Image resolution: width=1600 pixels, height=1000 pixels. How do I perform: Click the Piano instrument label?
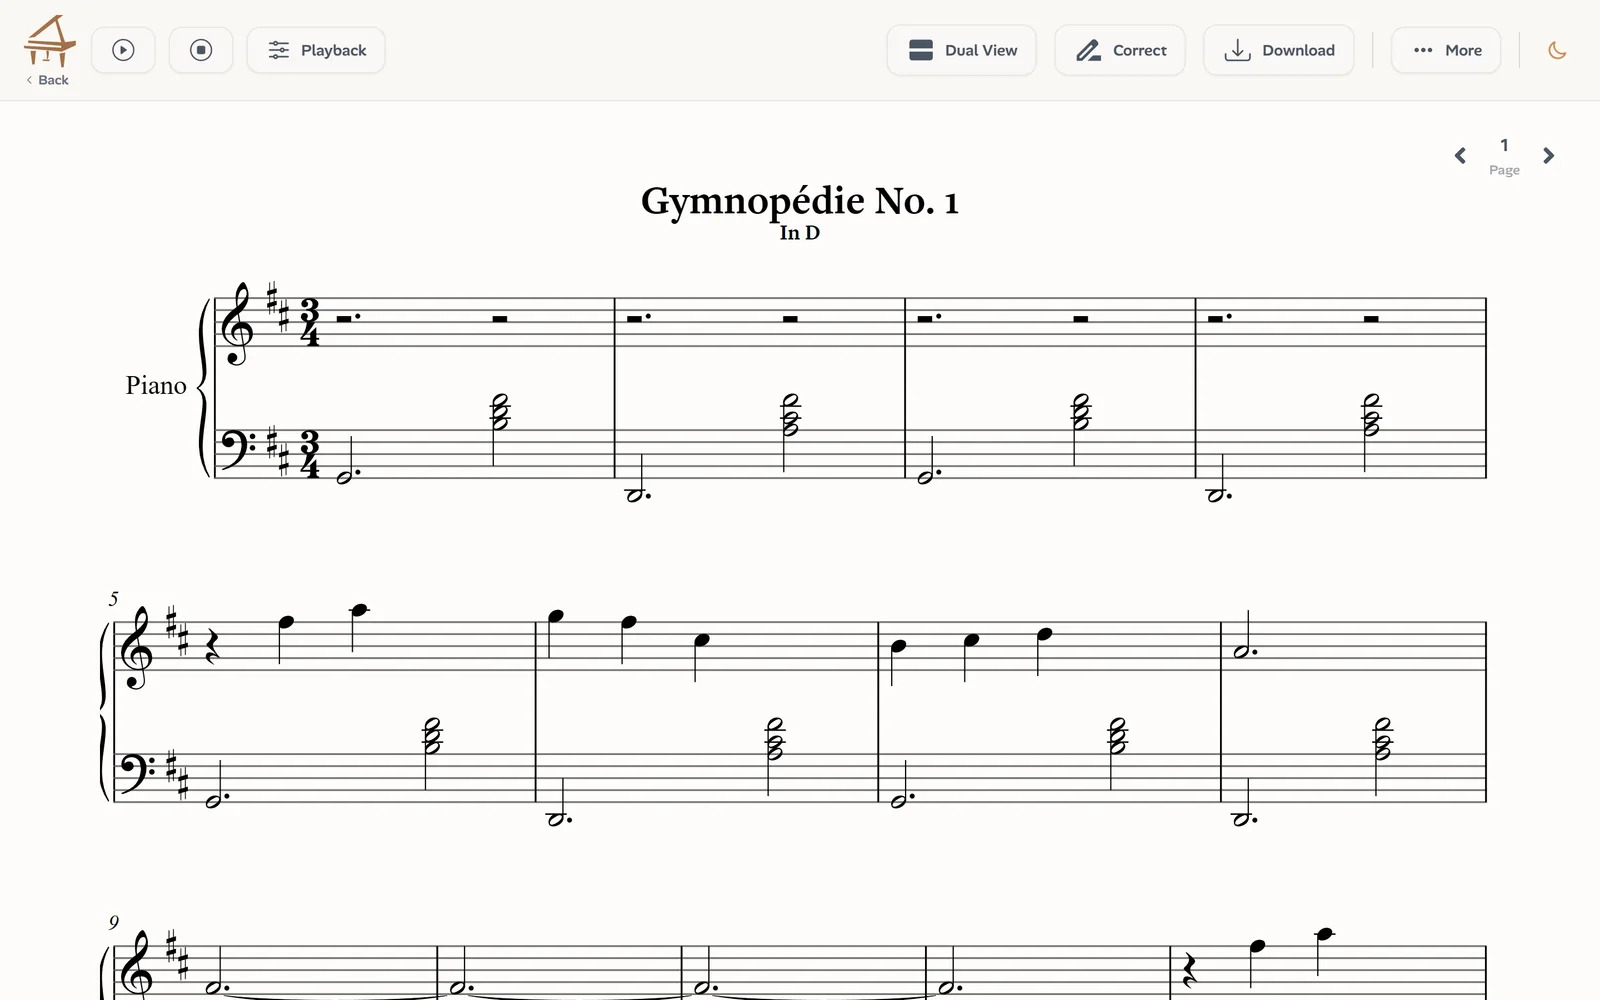click(156, 386)
